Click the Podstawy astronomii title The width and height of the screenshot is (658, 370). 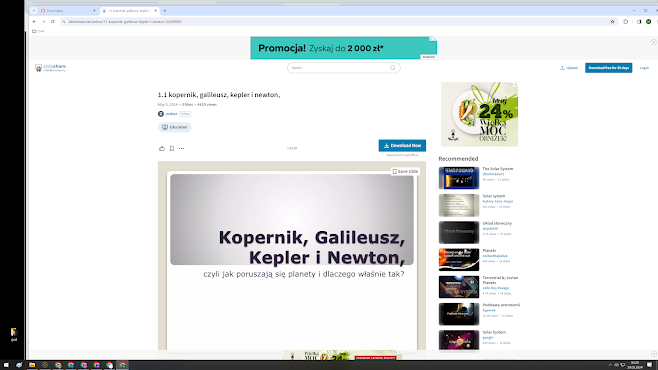[x=501, y=305]
